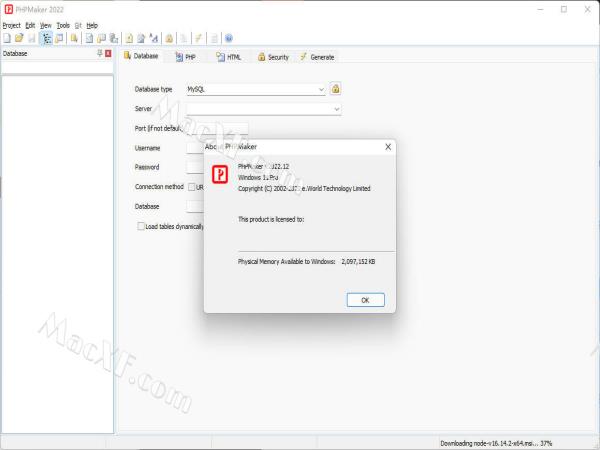This screenshot has width=600, height=450.
Task: Click the yellow database arrow toolbar icon
Action: 74,38
